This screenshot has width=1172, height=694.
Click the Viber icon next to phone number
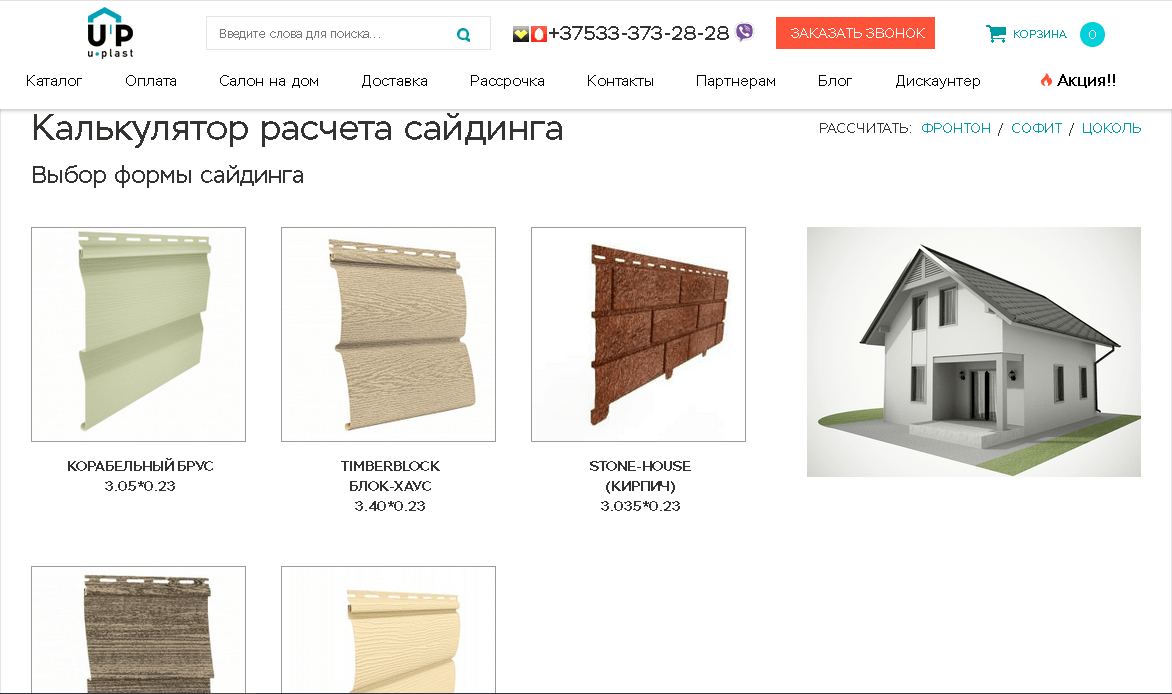(x=744, y=32)
